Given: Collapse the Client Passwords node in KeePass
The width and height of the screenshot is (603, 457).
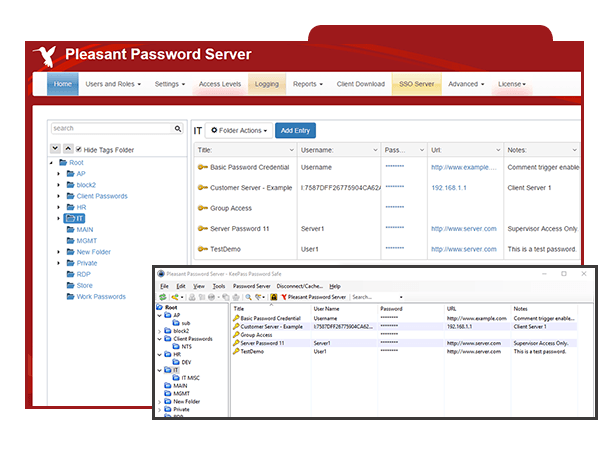Looking at the screenshot, I should pyautogui.click(x=160, y=339).
